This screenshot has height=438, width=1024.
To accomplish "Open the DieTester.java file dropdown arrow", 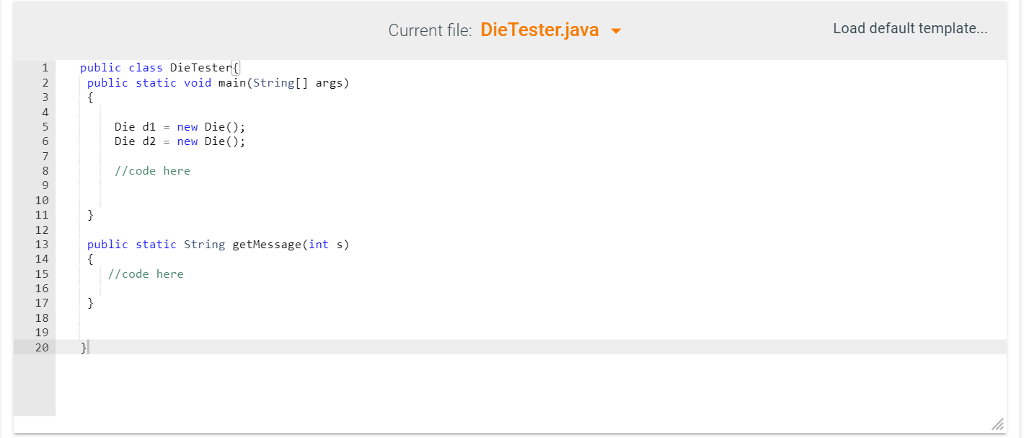I will pyautogui.click(x=616, y=31).
